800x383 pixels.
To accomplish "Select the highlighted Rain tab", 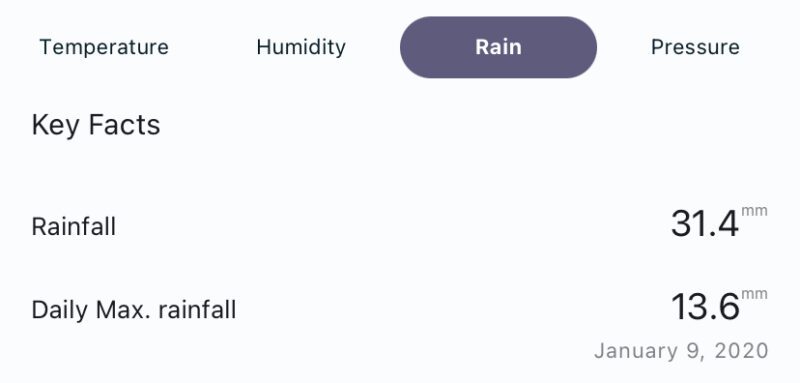I will point(498,47).
